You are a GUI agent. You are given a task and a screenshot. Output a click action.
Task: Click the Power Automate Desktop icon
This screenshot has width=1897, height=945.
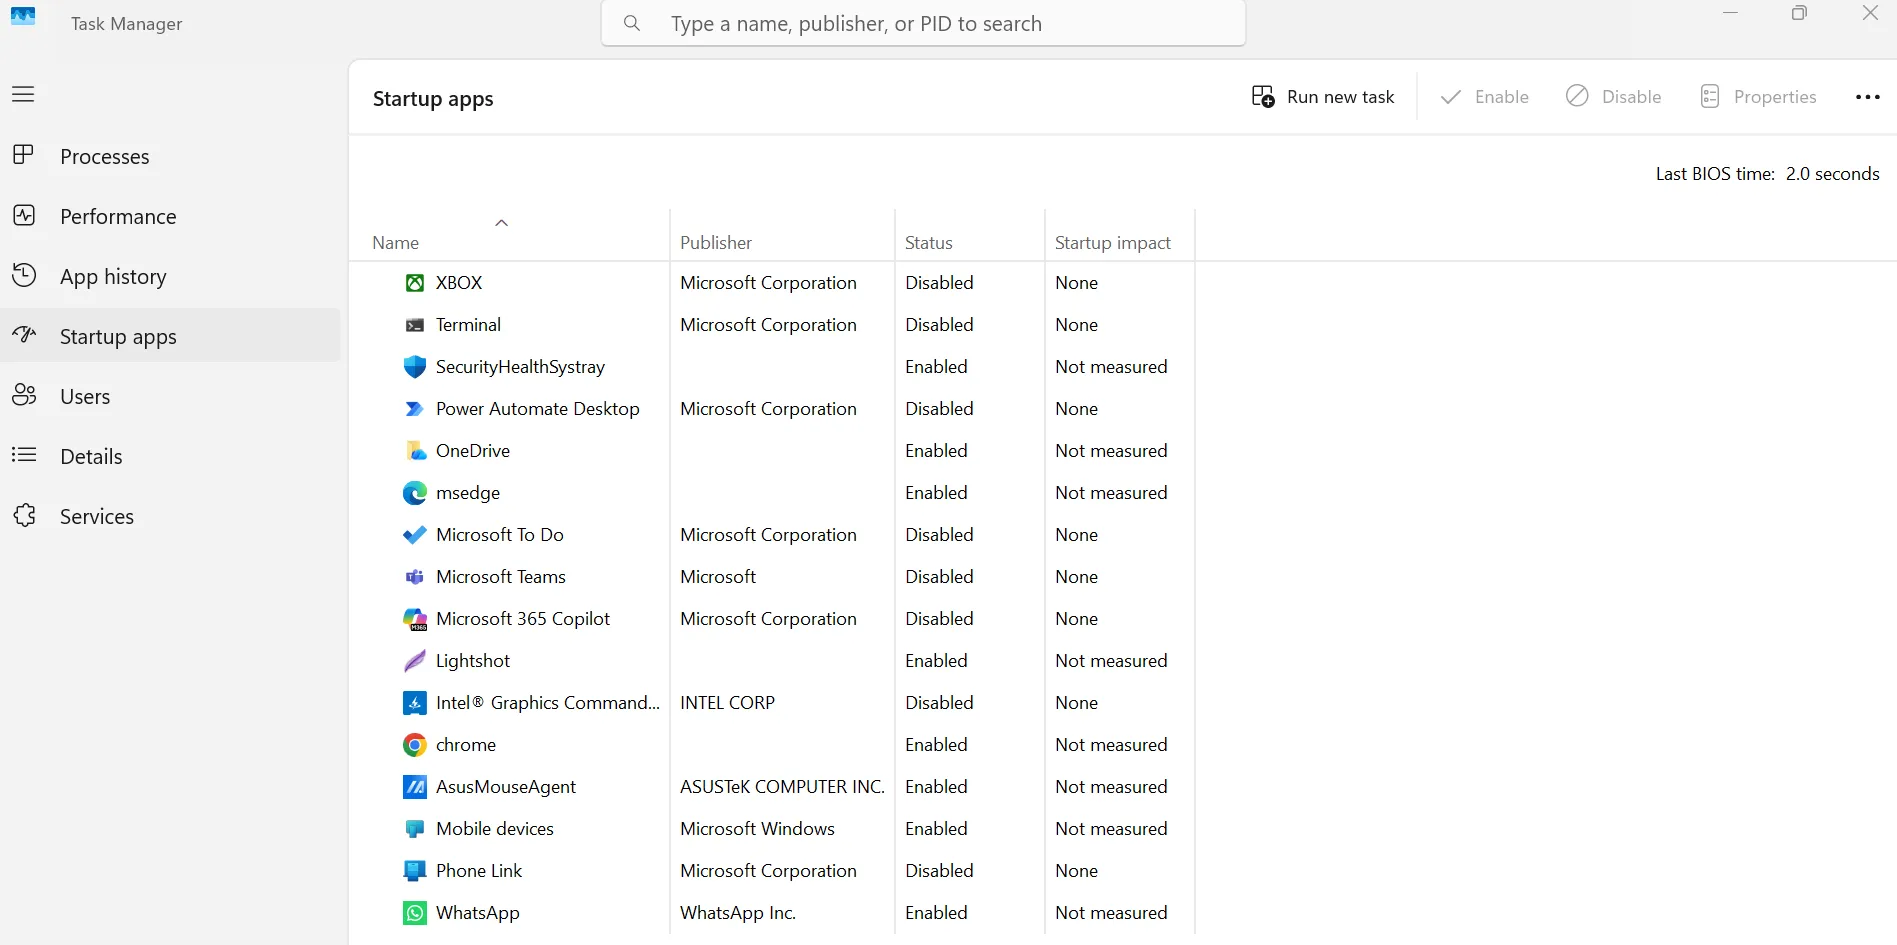pos(415,409)
